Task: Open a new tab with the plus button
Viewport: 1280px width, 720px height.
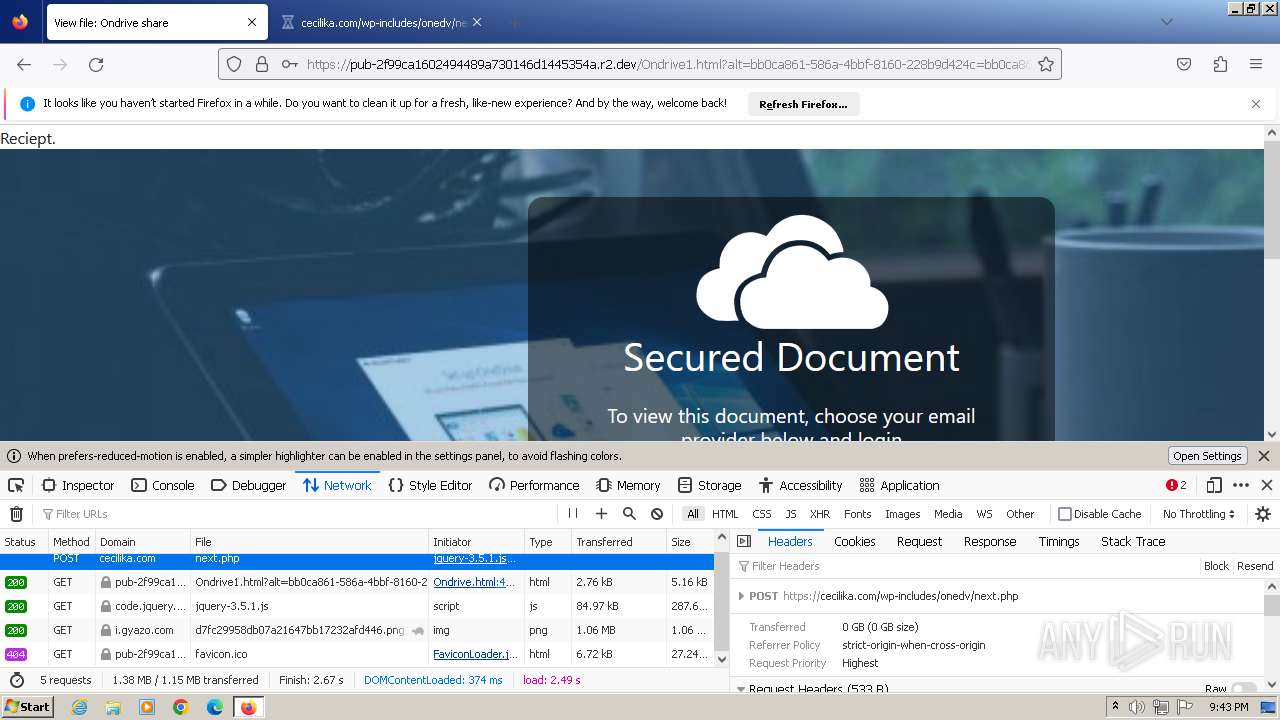Action: click(514, 22)
